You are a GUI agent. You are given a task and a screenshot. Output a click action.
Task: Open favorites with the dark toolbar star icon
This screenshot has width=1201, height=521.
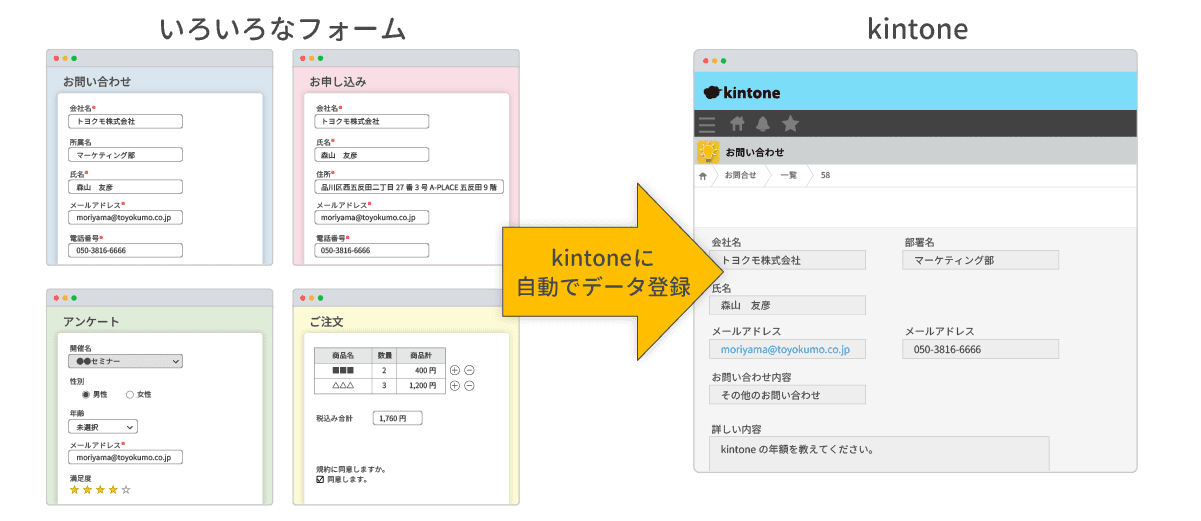790,124
